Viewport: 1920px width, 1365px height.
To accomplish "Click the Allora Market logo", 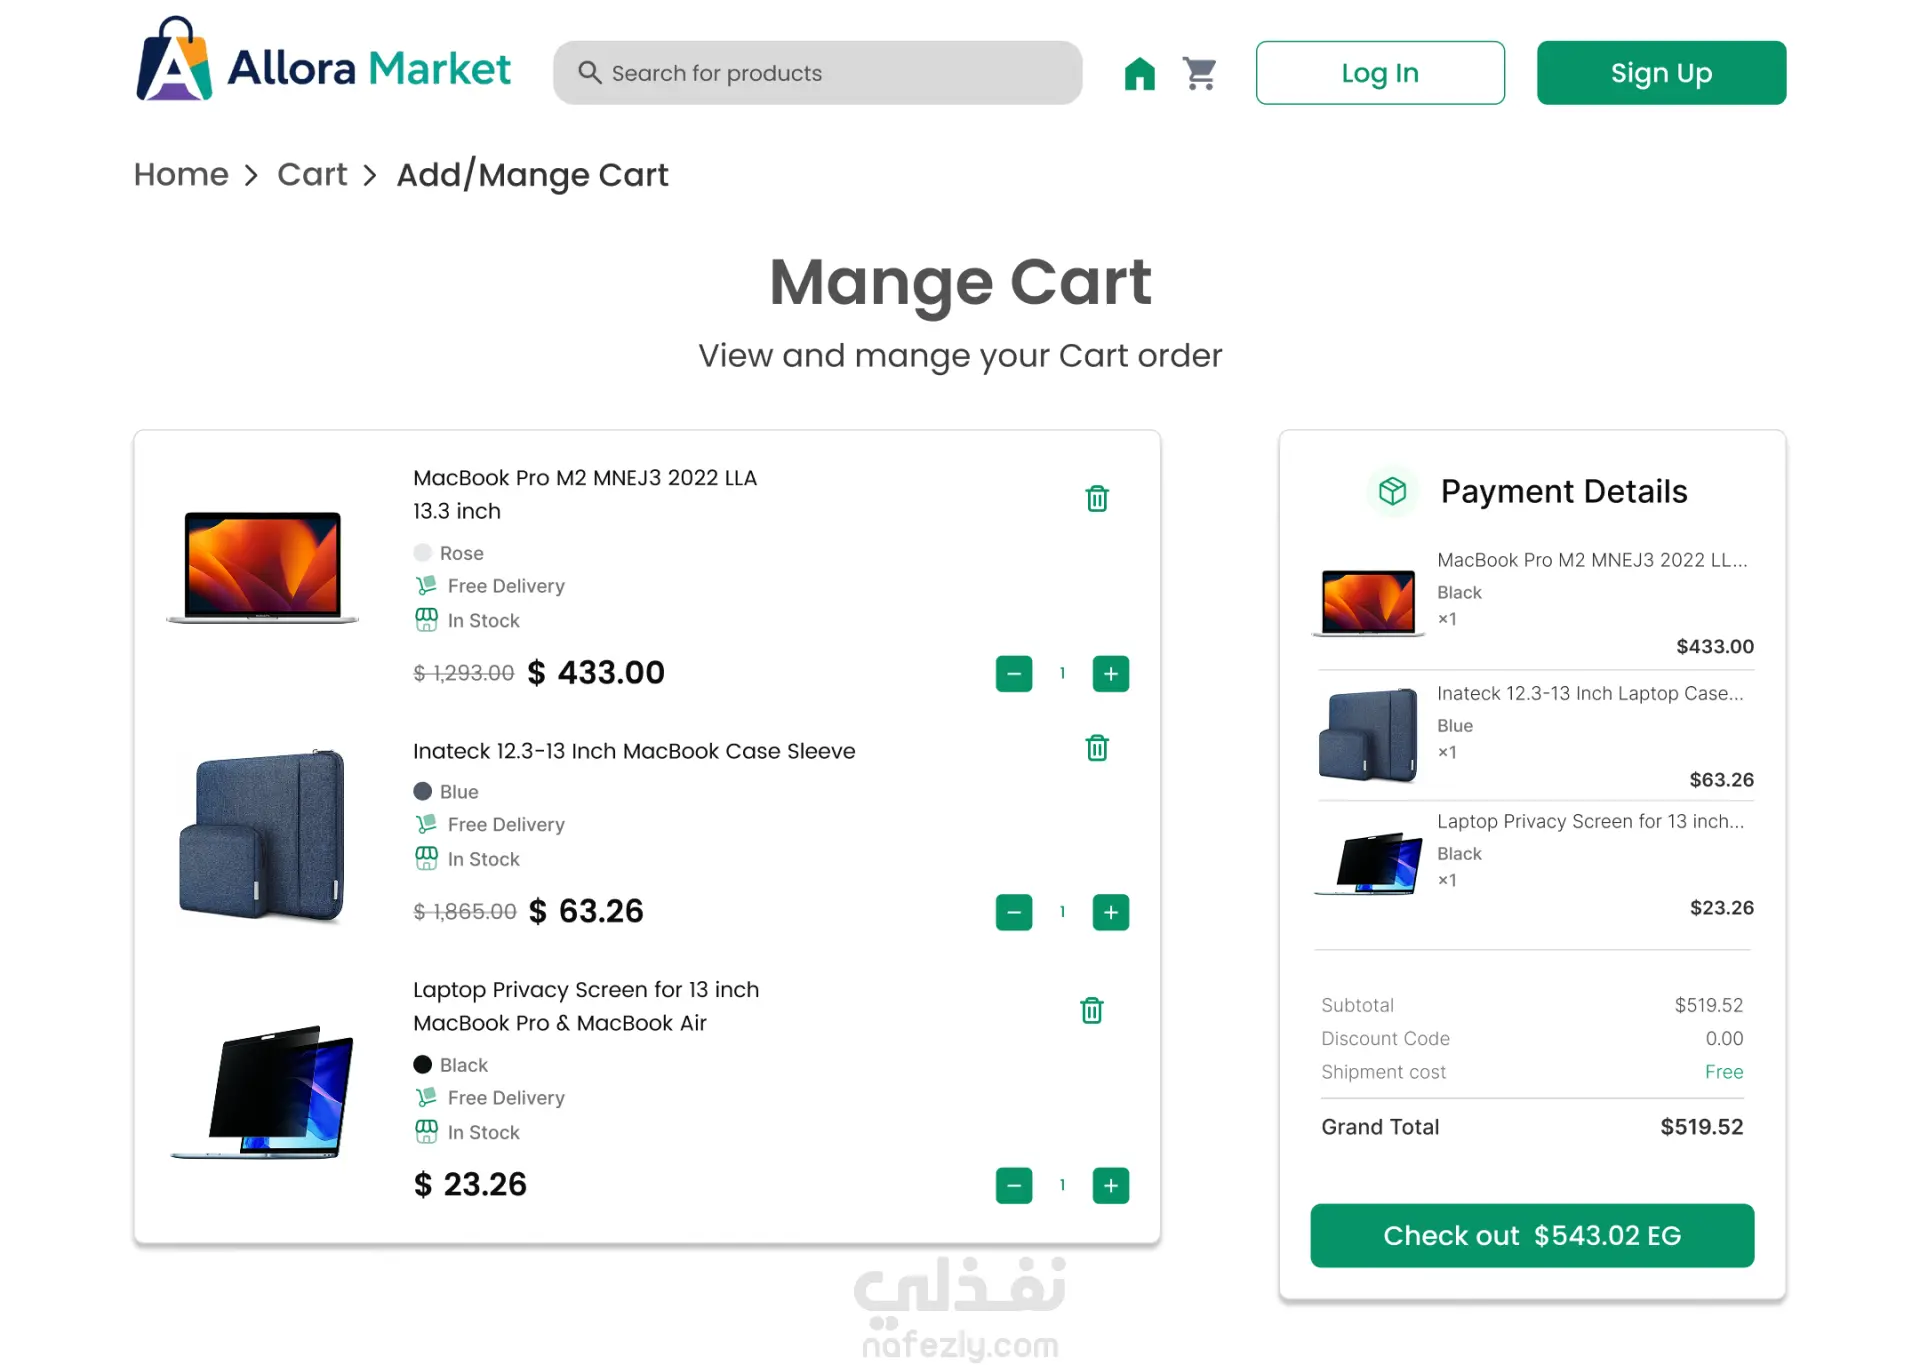I will [x=323, y=60].
